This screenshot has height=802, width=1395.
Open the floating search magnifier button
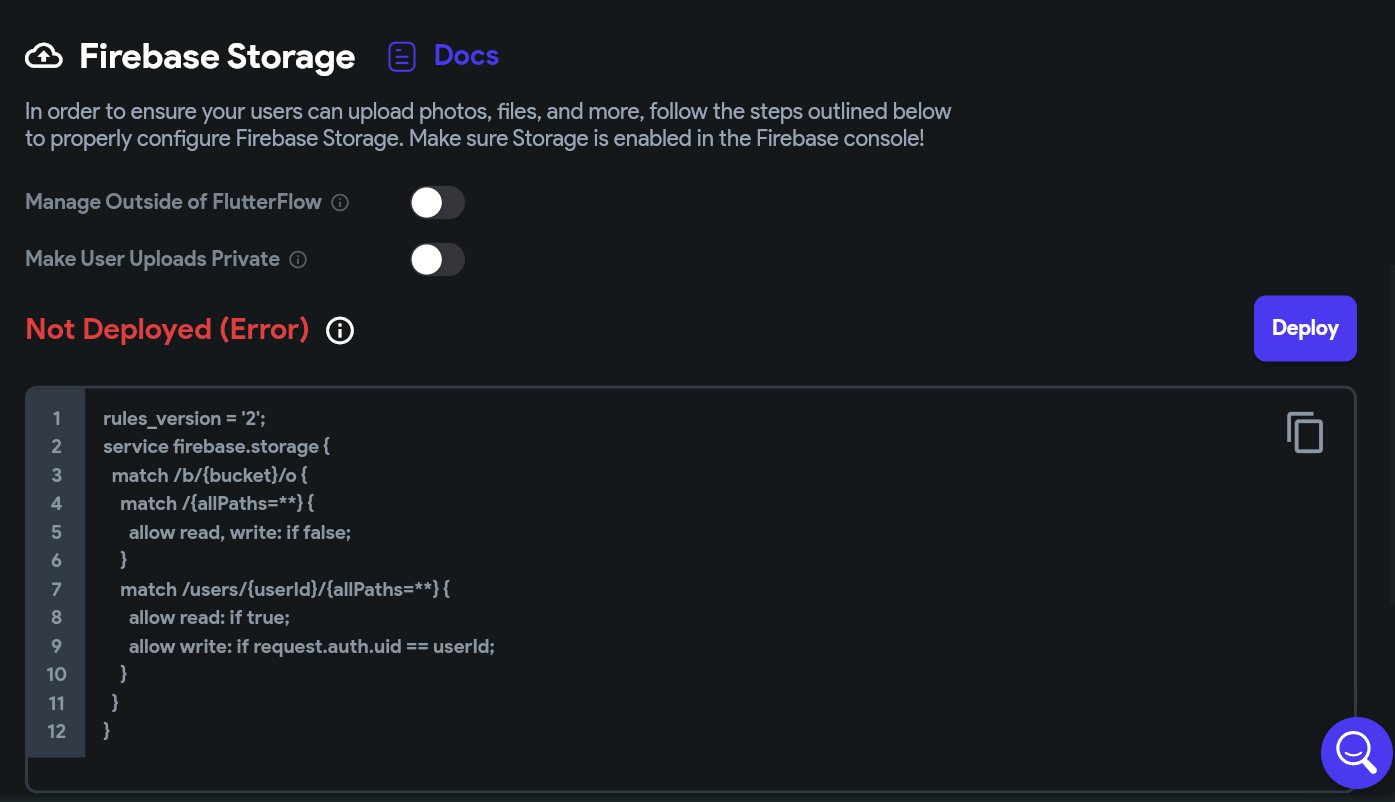[x=1356, y=752]
